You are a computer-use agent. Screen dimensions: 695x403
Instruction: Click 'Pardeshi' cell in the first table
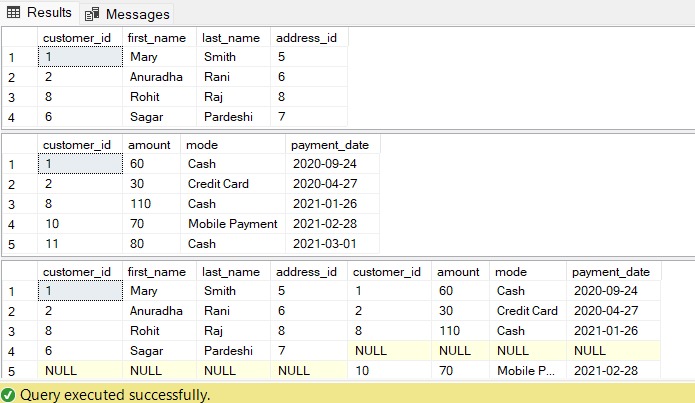(x=234, y=117)
